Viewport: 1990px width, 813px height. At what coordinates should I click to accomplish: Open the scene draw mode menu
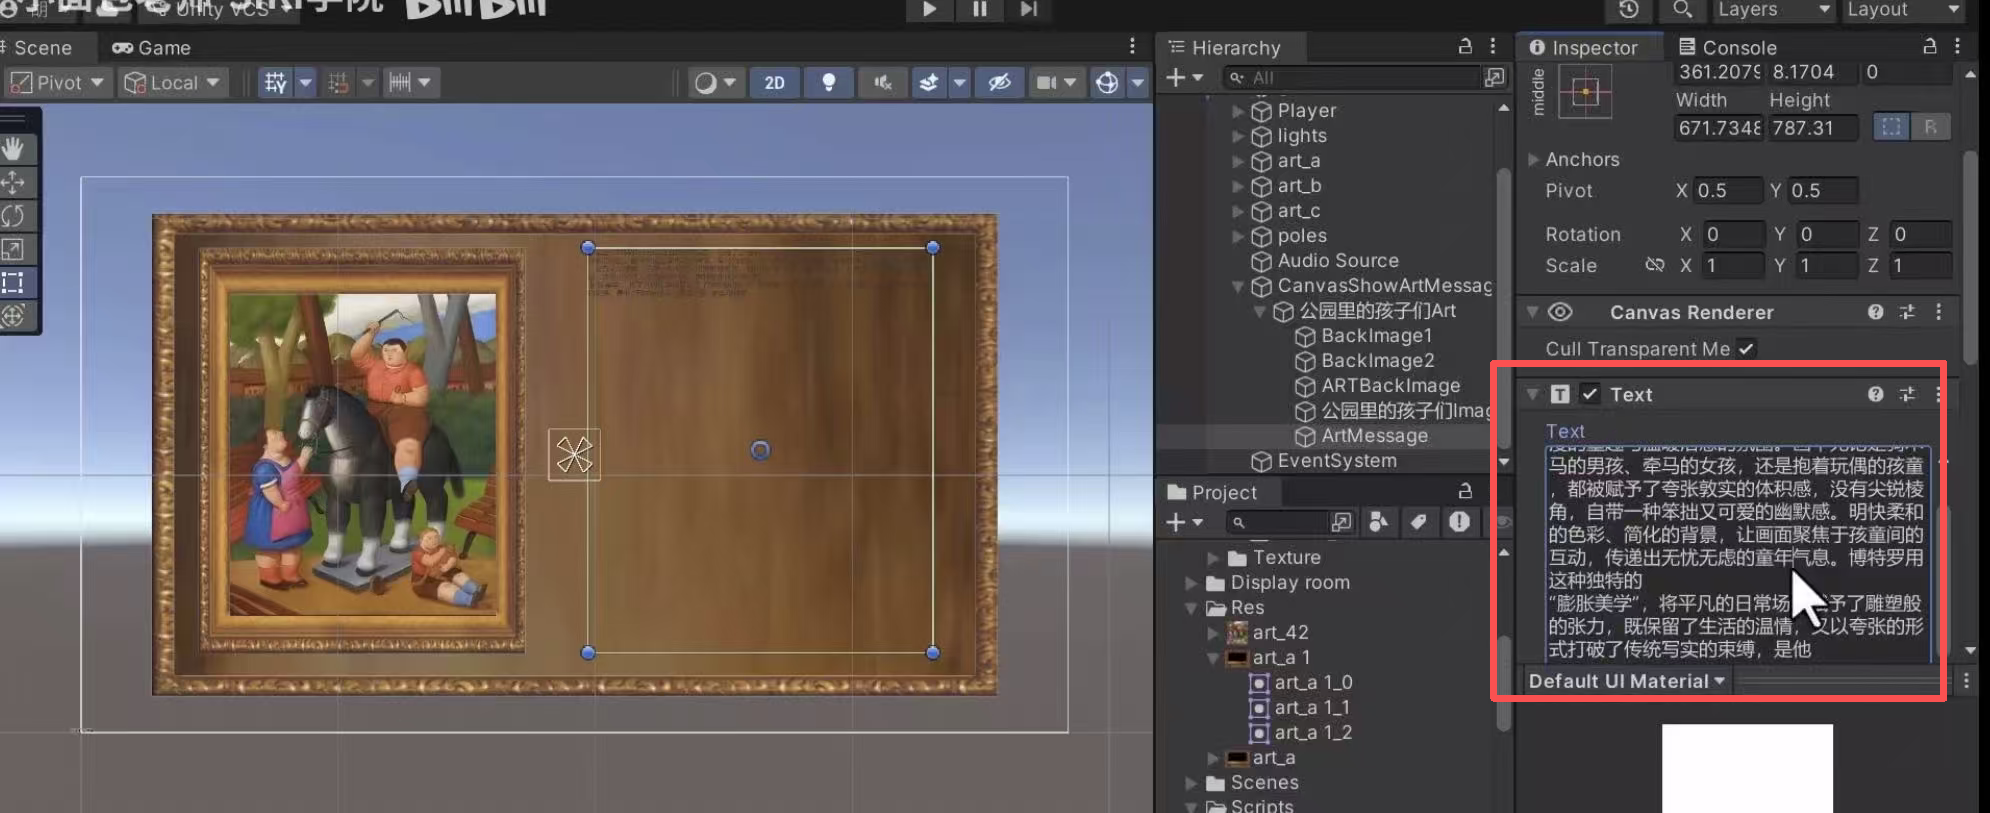tap(715, 83)
